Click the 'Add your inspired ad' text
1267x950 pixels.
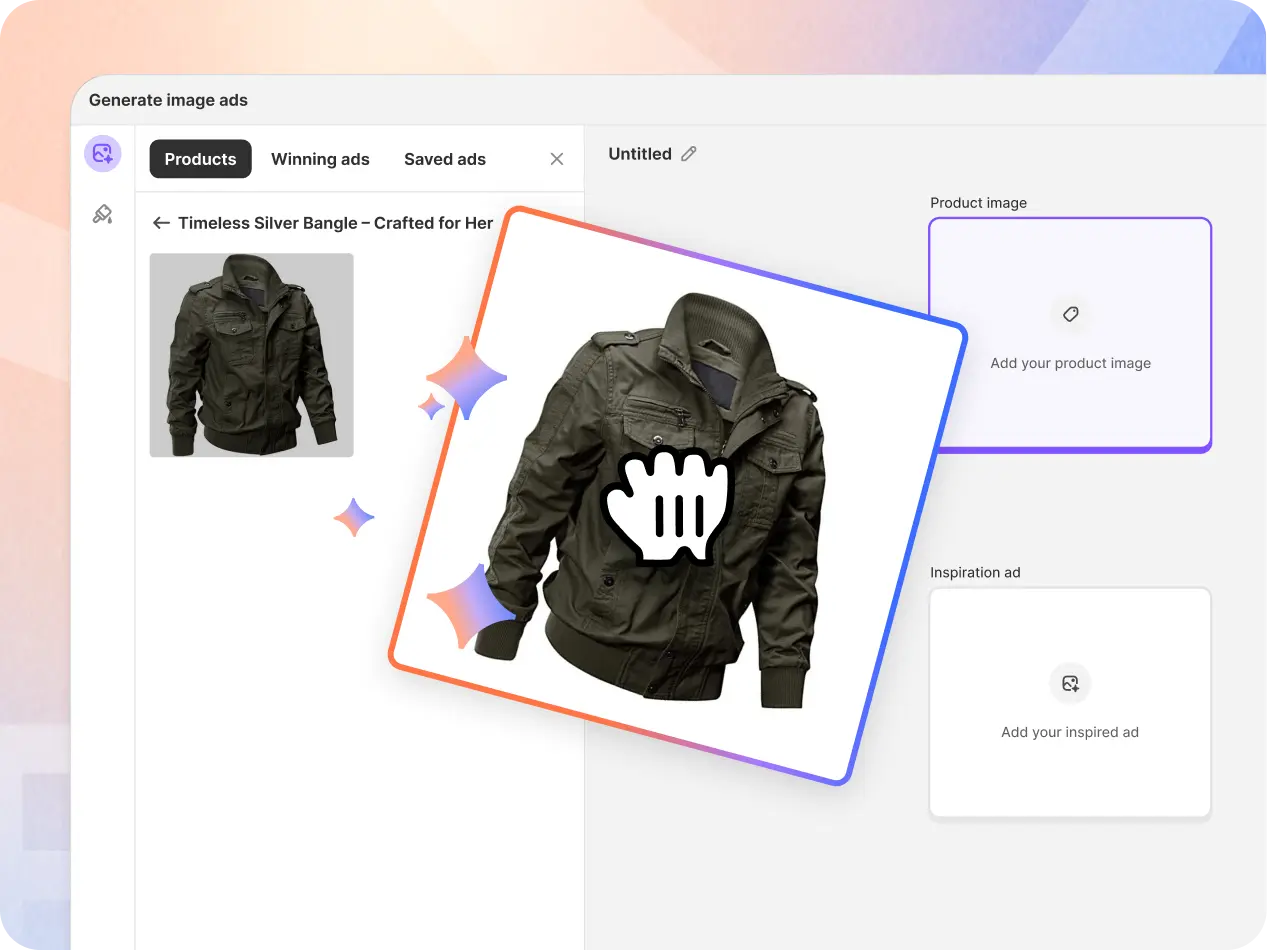[1070, 732]
